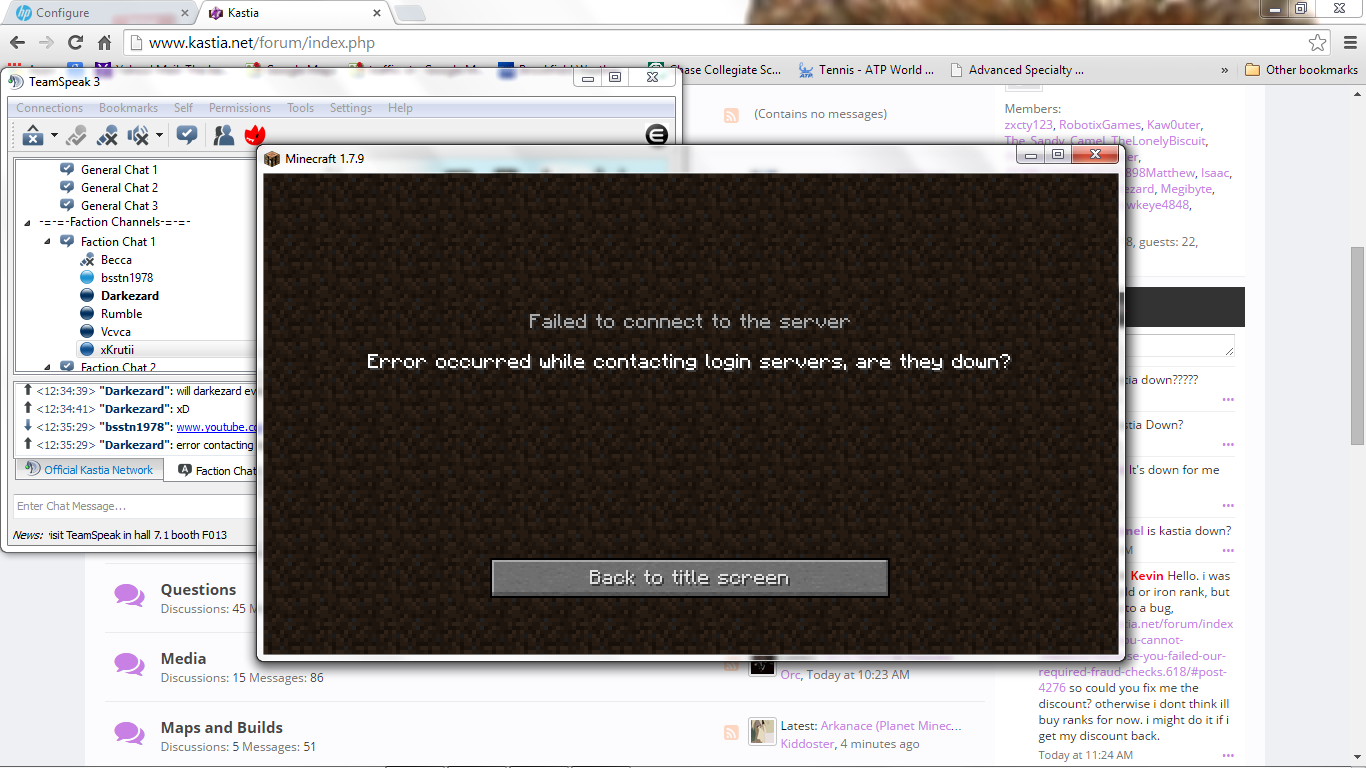1366x768 pixels.
Task: Select the General Chat 2 channel
Action: pos(119,188)
